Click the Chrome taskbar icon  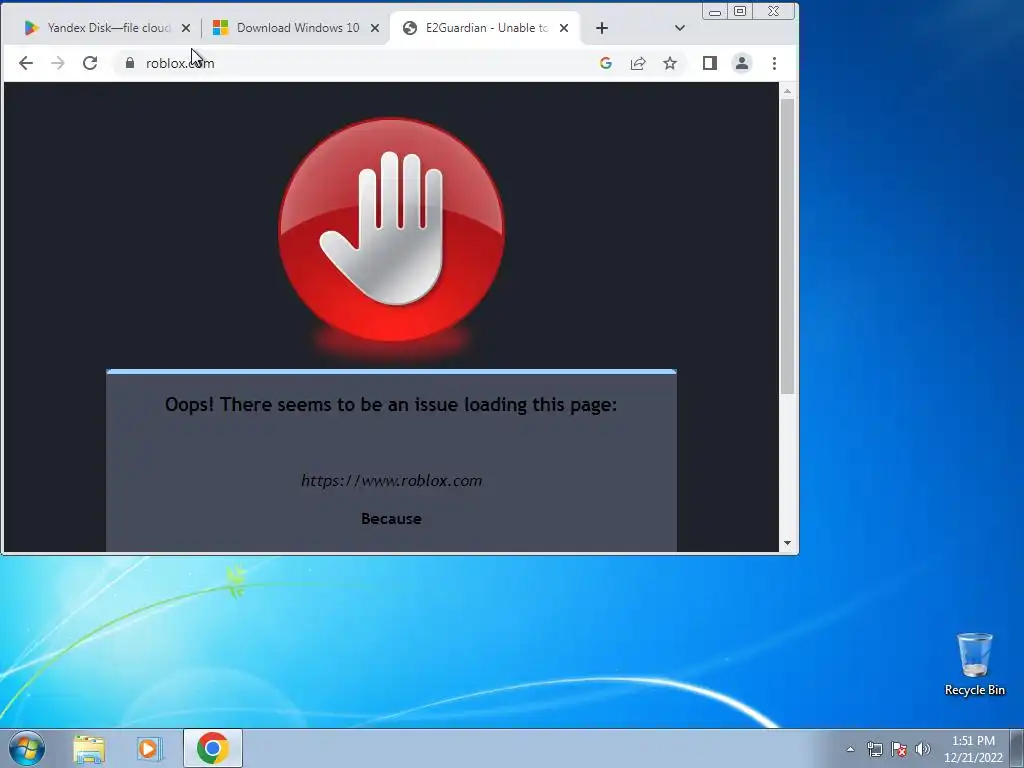point(212,748)
